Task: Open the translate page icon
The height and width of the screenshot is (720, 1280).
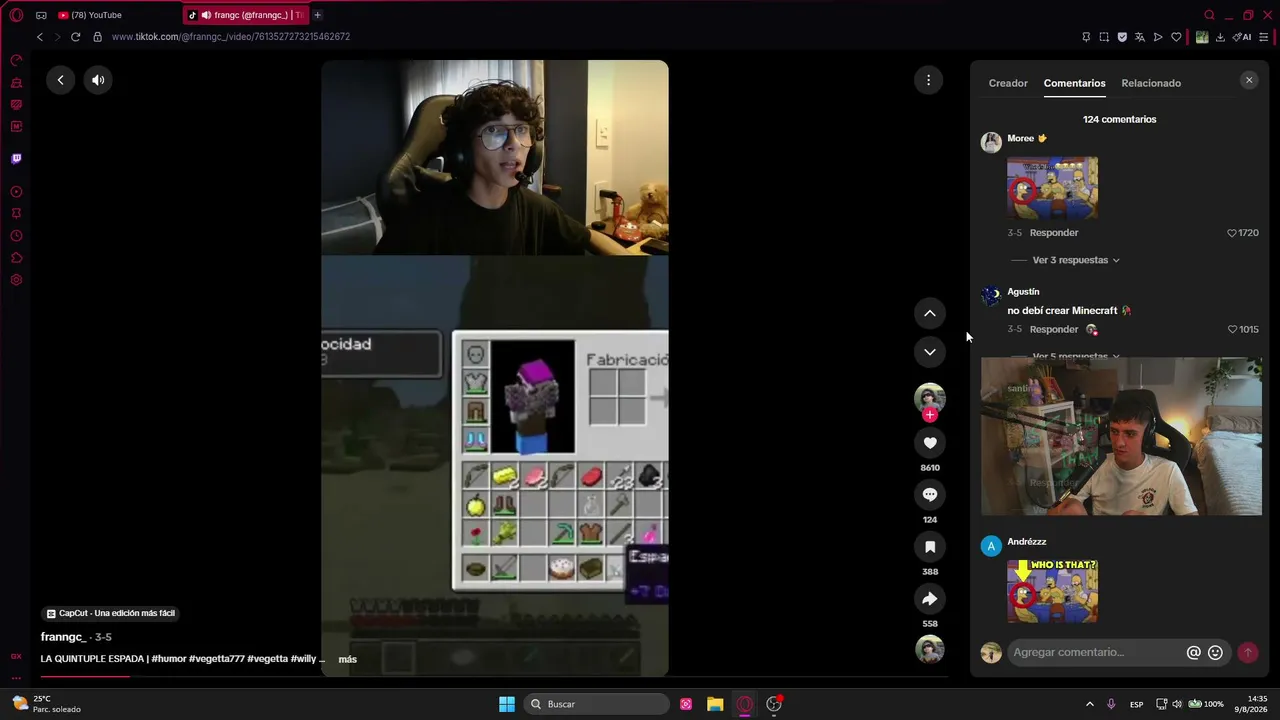Action: 1140,37
